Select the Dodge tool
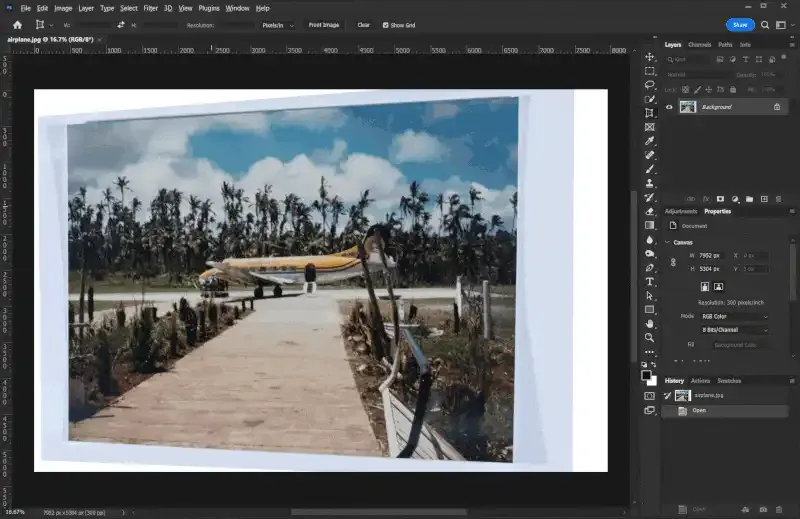 click(x=649, y=253)
